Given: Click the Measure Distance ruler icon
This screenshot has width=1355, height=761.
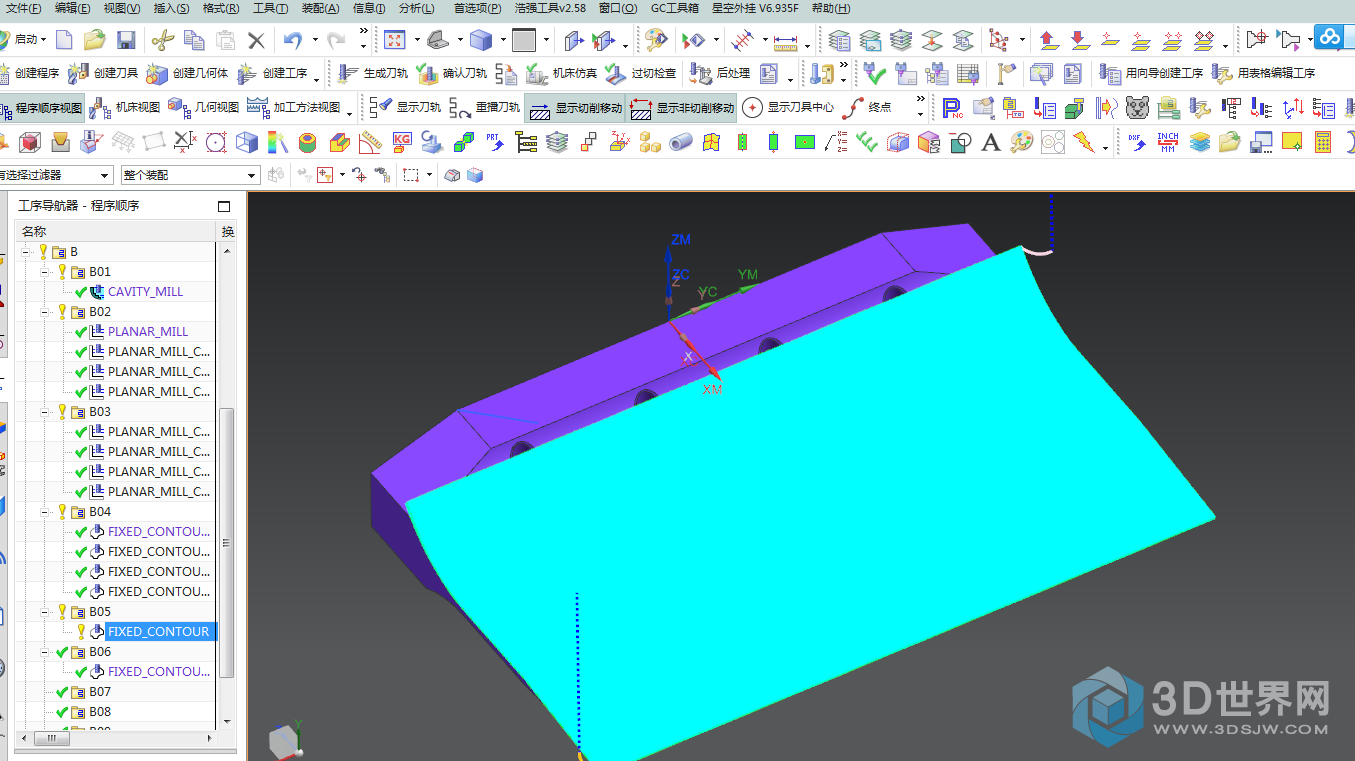Looking at the screenshot, I should pyautogui.click(x=786, y=41).
